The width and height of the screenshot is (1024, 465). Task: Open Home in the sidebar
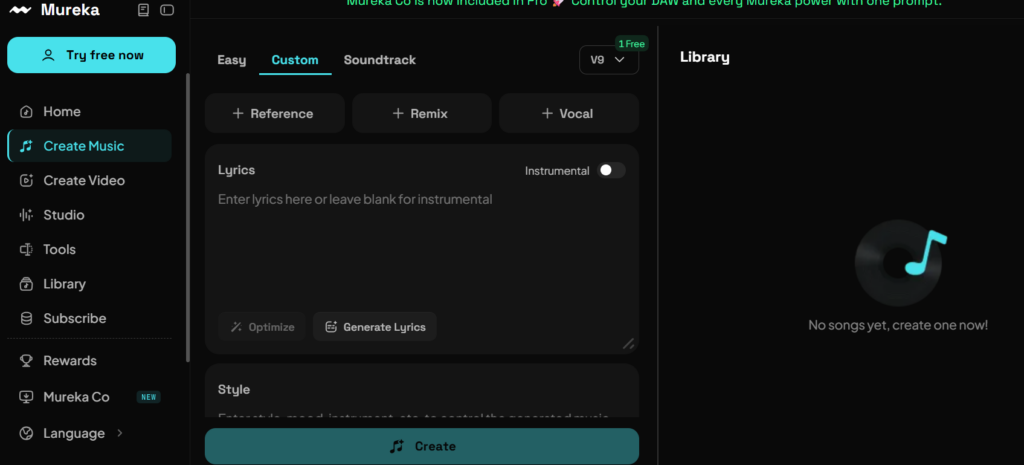point(89,112)
